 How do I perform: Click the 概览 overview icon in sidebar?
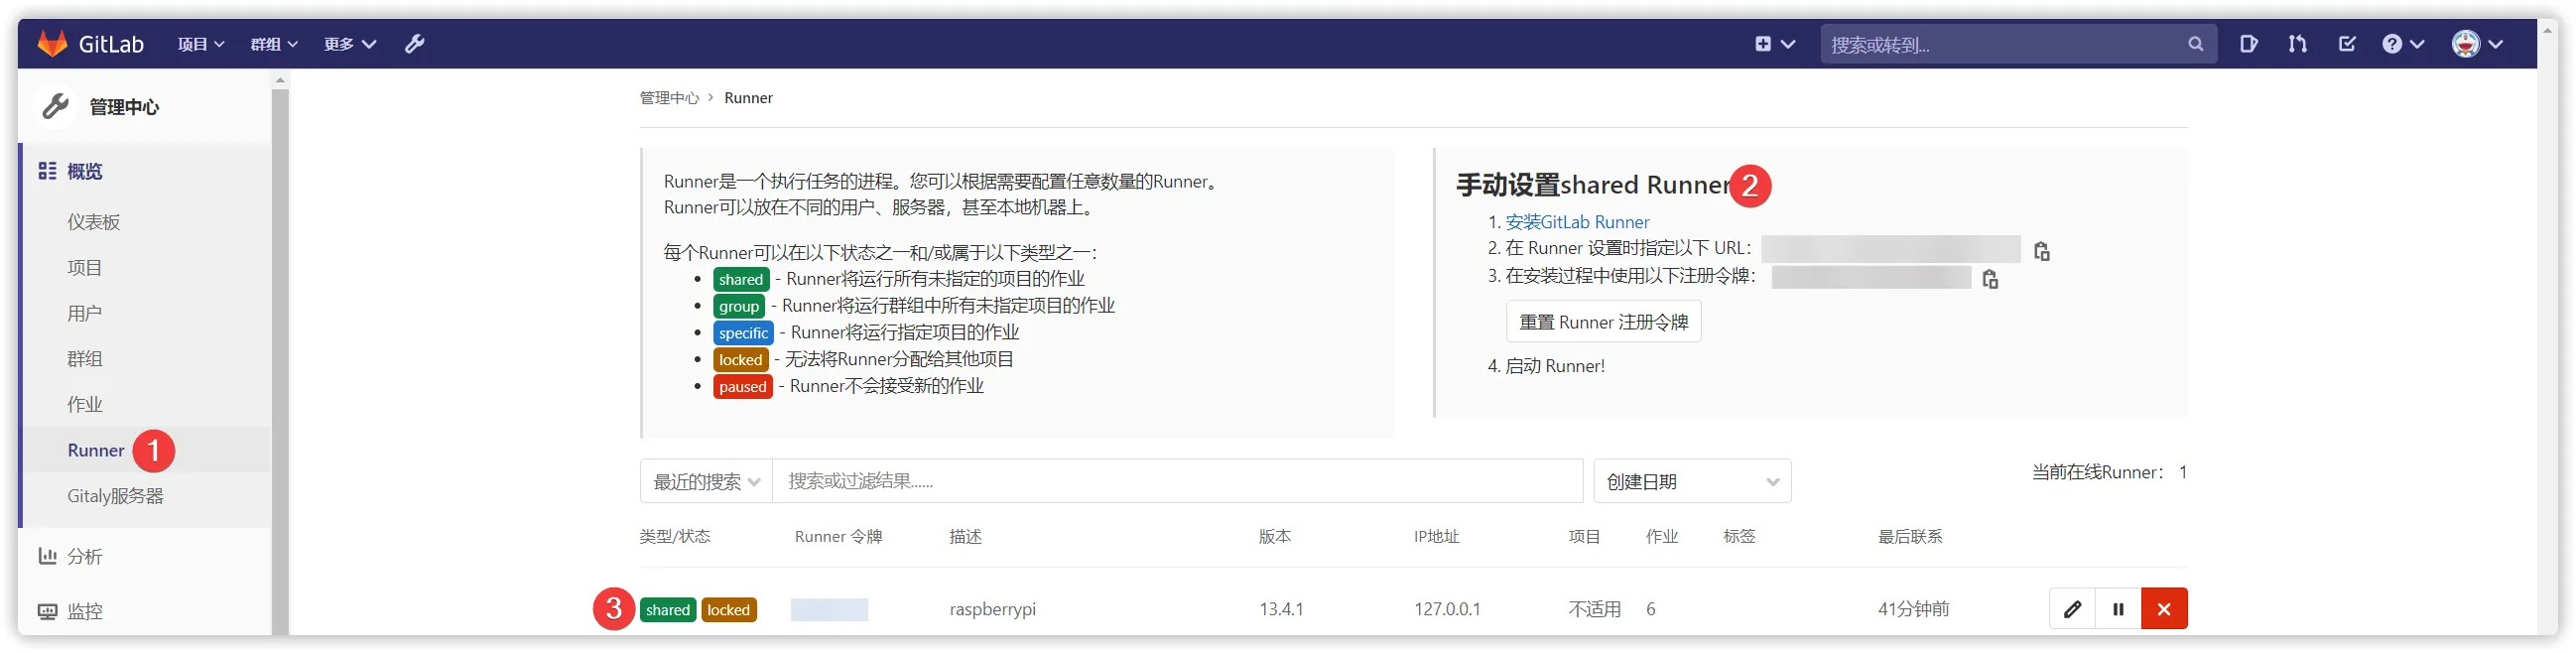point(47,171)
